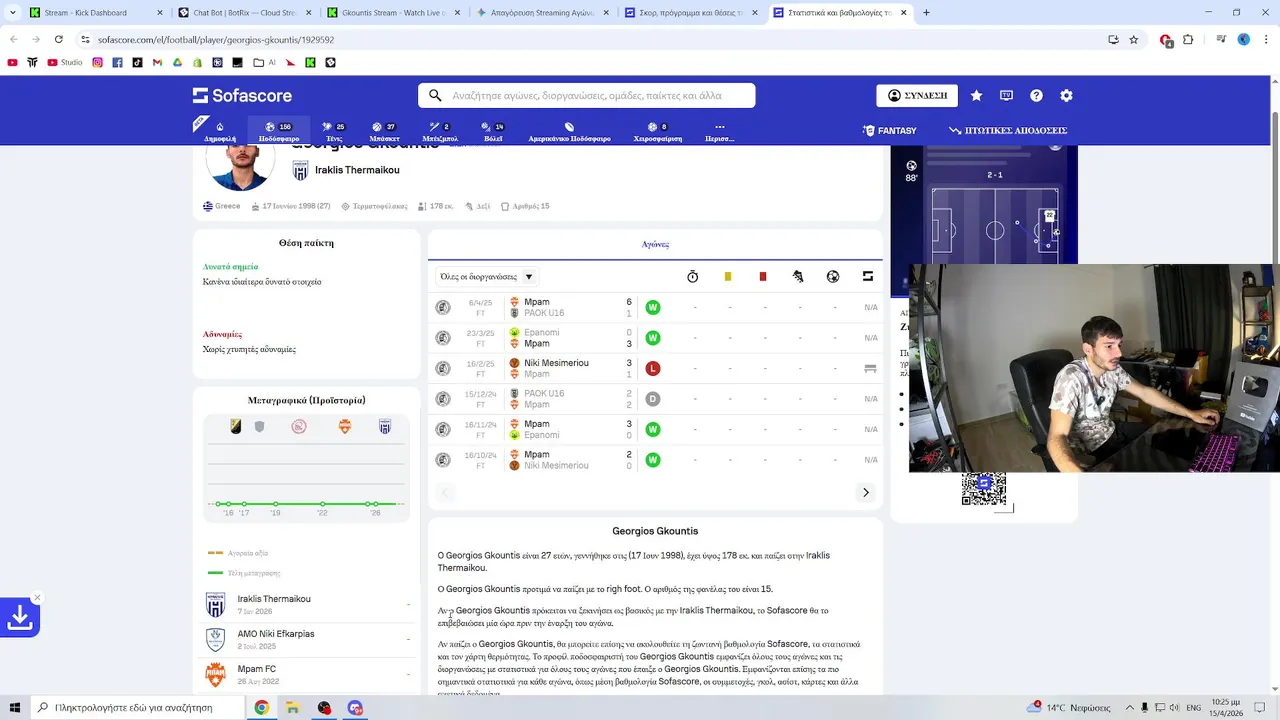
Task: Select the Μπάσκετ sport tab
Action: pyautogui.click(x=384, y=131)
